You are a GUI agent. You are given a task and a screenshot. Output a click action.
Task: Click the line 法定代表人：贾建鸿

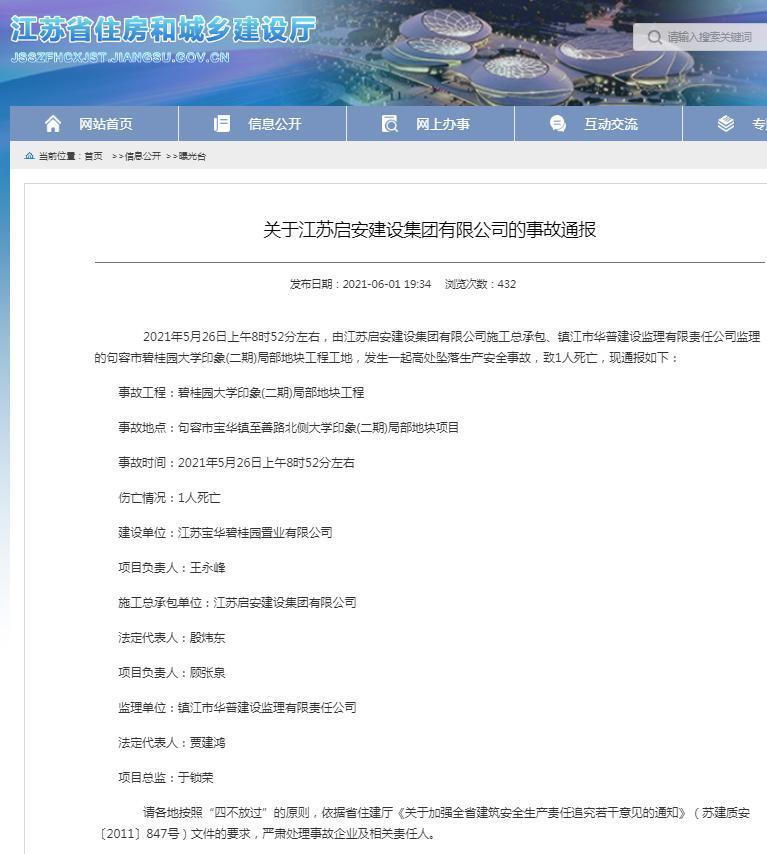pos(172,742)
